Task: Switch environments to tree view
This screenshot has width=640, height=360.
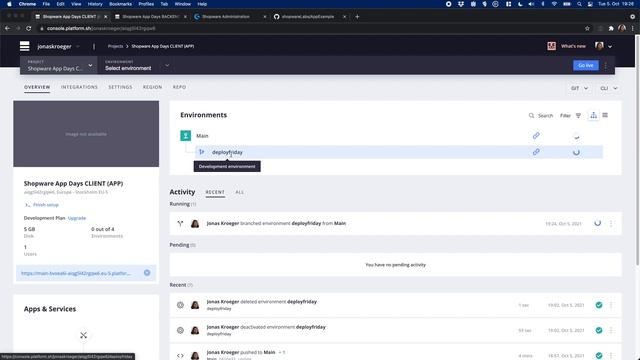Action: 593,116
